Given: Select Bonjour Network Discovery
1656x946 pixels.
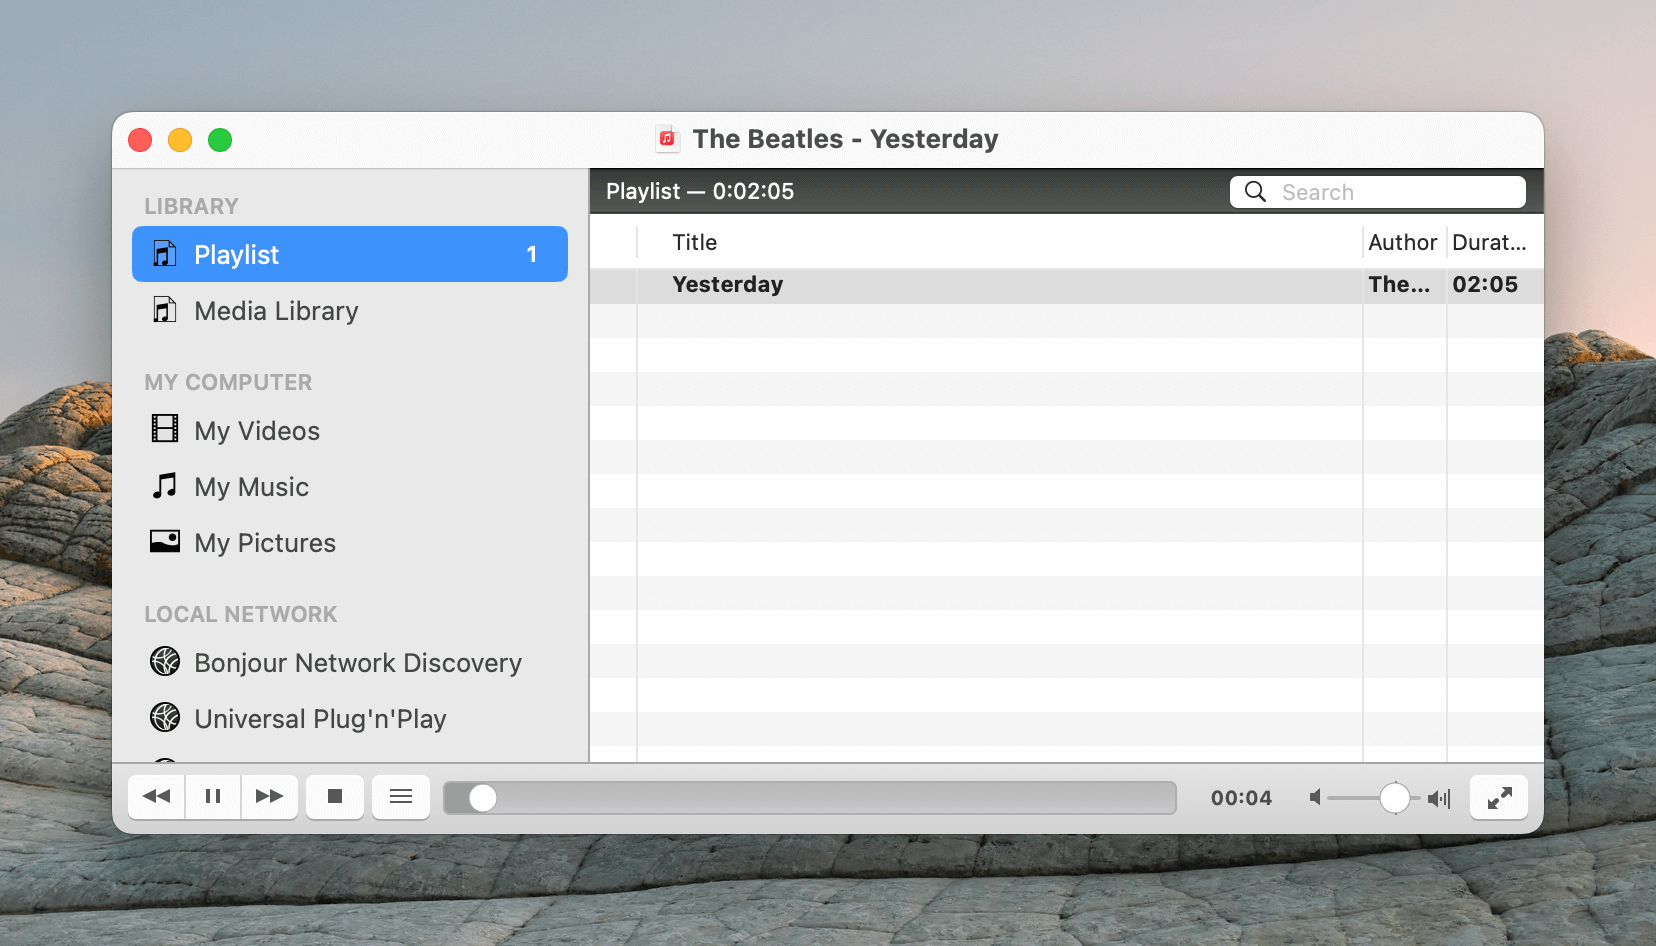Looking at the screenshot, I should 358,663.
